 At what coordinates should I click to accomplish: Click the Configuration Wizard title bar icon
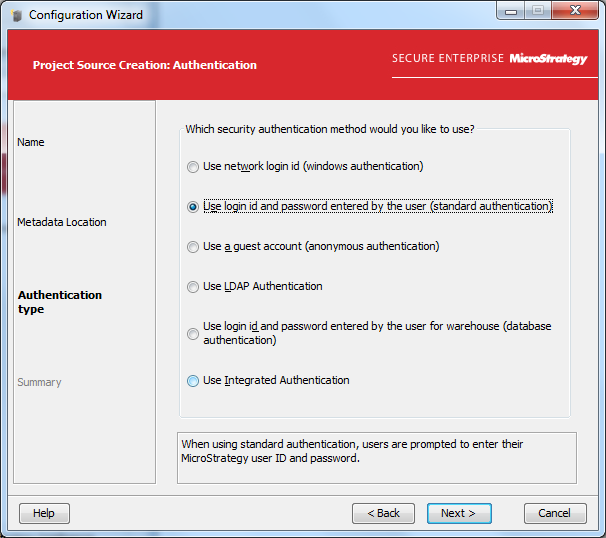(16, 15)
